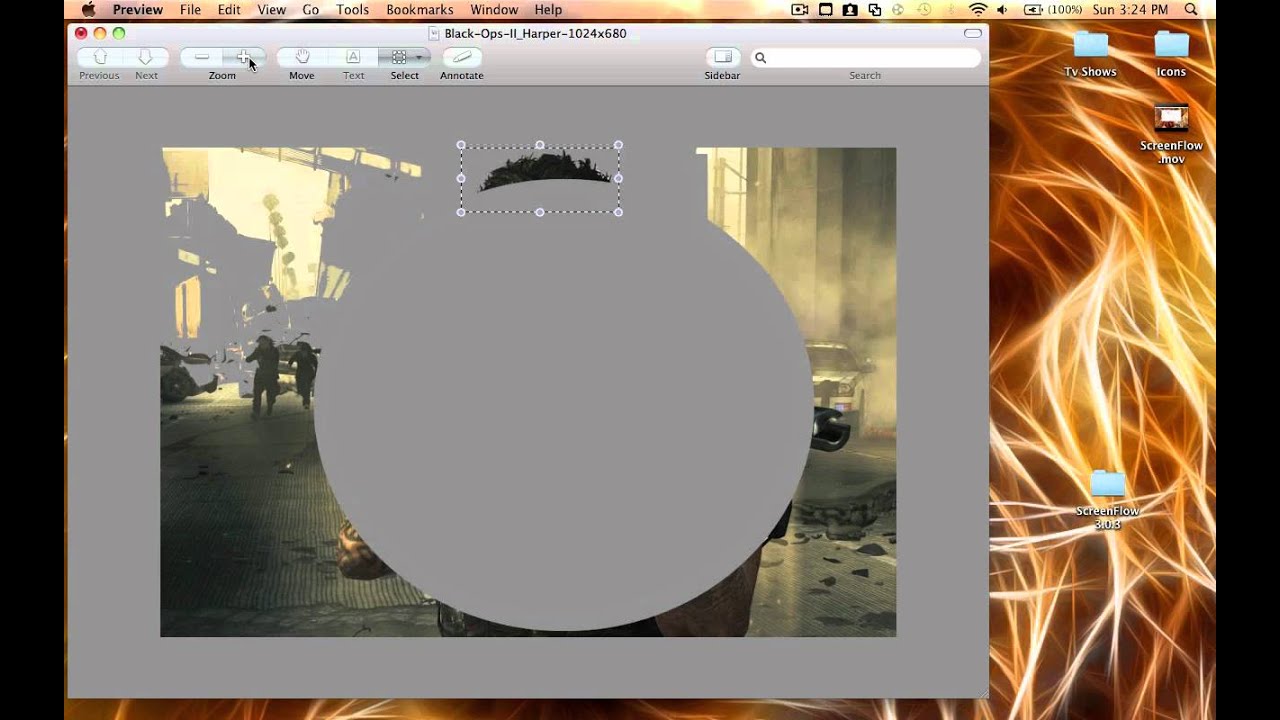Open Spotlight search magnifier

1190,9
